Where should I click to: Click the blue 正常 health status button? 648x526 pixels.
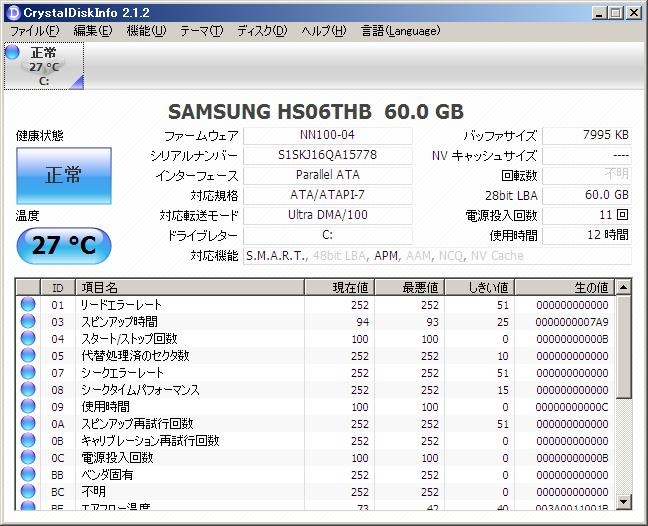coord(64,176)
